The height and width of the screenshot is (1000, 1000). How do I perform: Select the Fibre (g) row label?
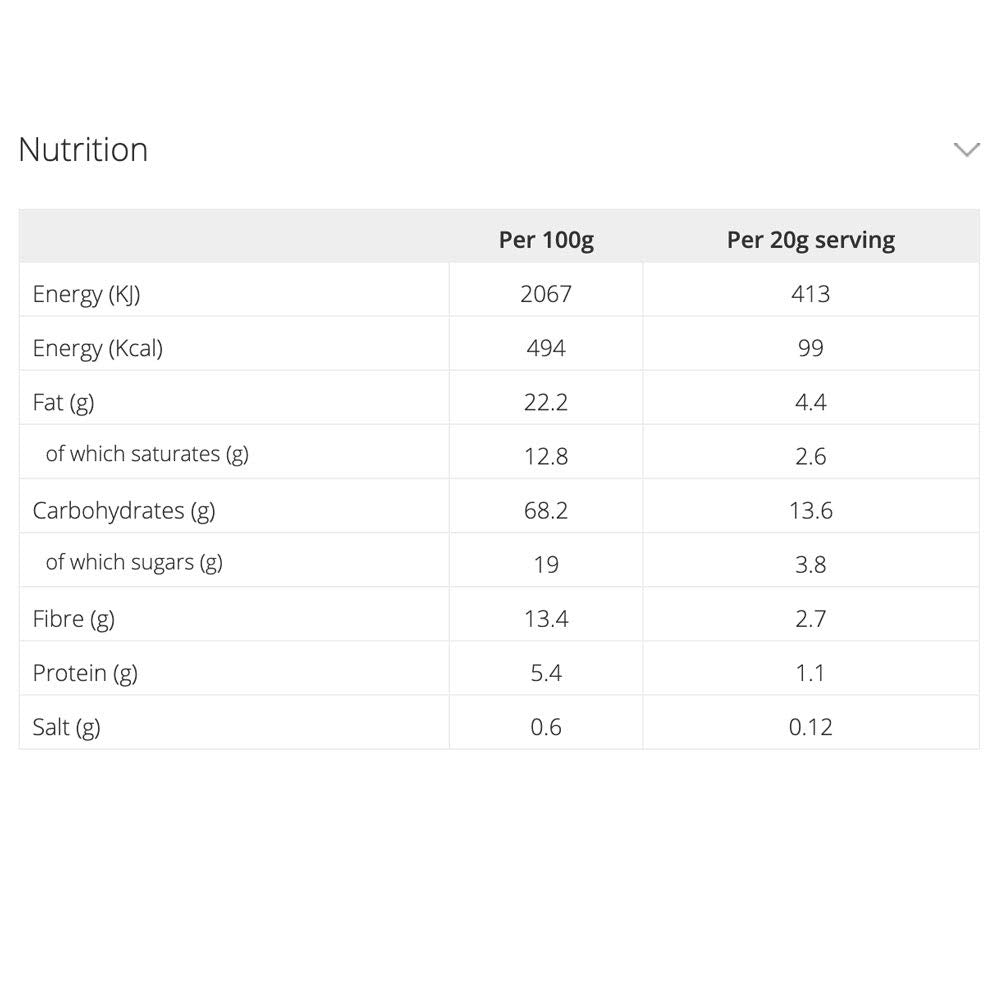(73, 619)
